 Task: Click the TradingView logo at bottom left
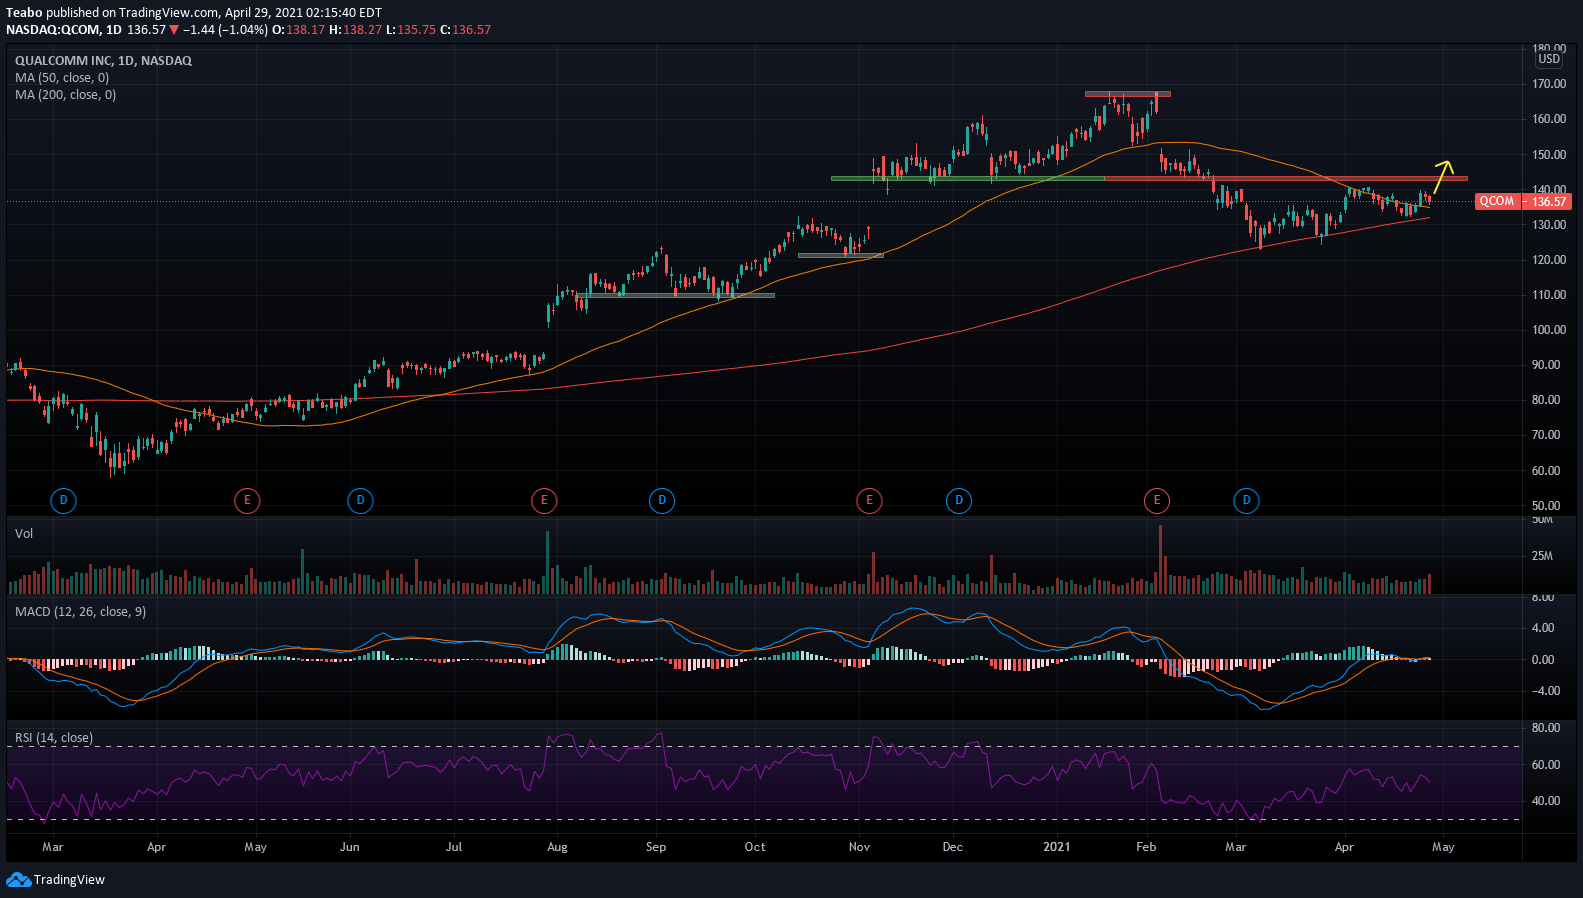56,880
